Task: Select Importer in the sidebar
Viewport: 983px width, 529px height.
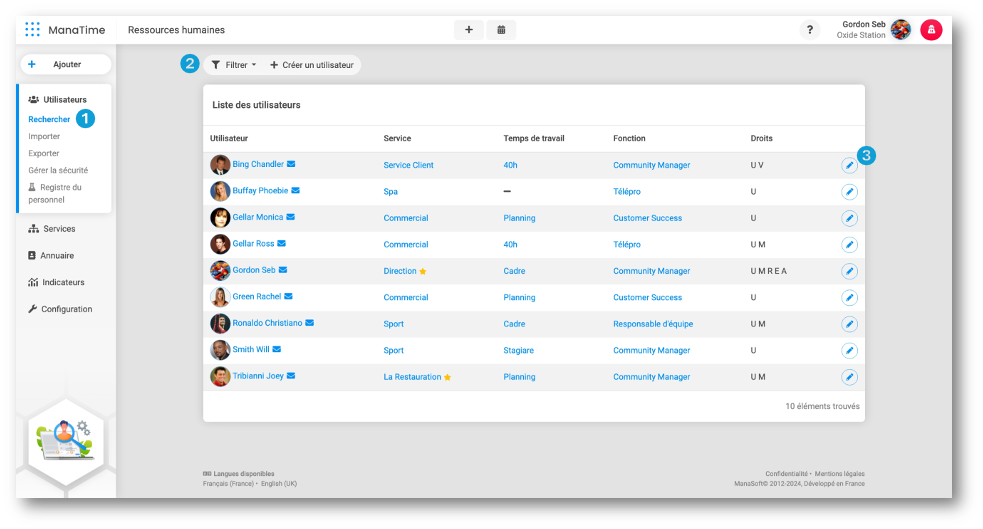Action: [44, 136]
